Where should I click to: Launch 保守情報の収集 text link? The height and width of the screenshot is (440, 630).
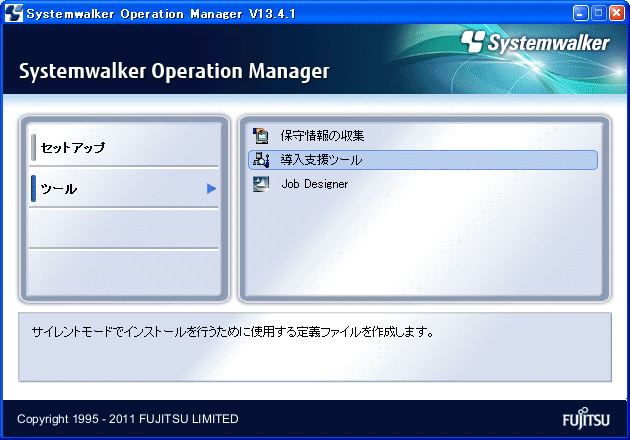point(322,136)
